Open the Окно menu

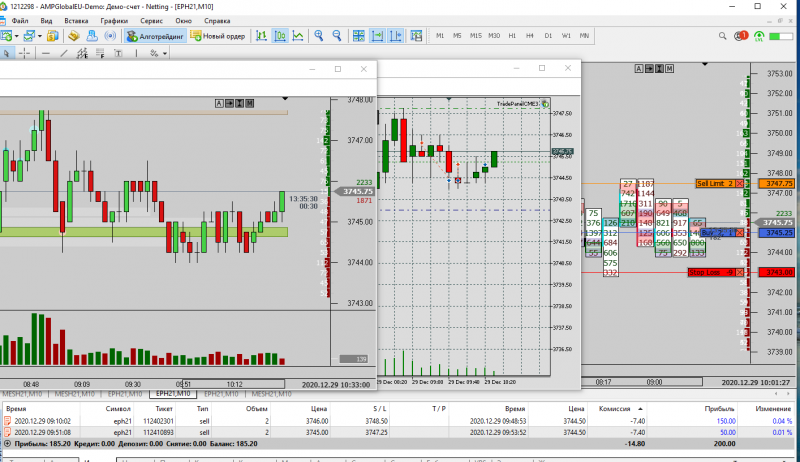(184, 21)
